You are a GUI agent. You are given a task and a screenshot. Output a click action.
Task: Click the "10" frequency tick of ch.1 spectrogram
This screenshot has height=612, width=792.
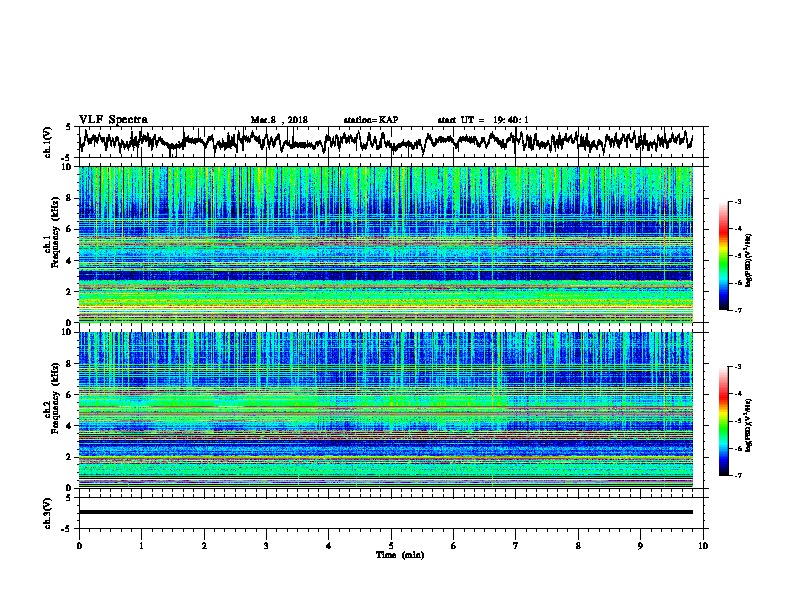click(x=68, y=167)
